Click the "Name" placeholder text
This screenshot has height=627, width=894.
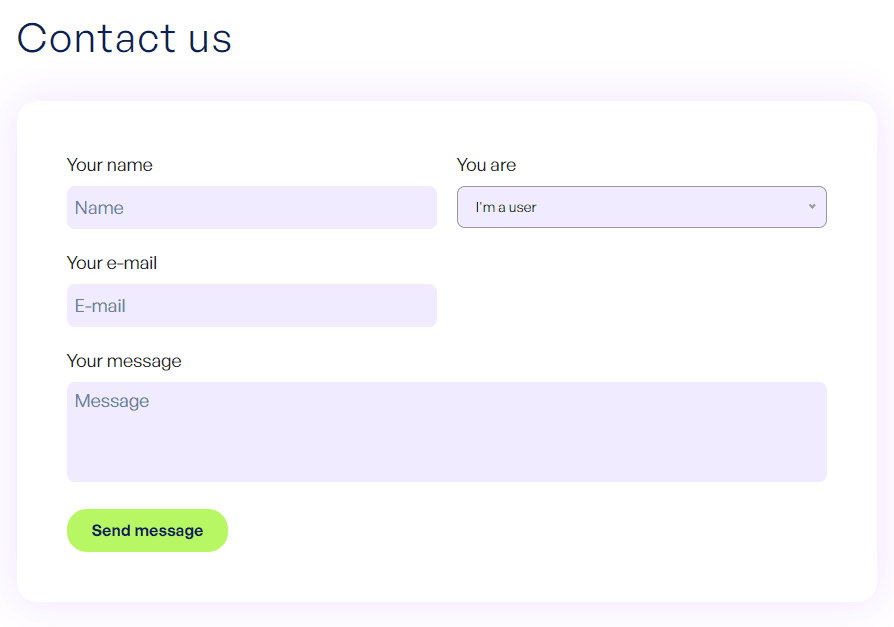(99, 208)
